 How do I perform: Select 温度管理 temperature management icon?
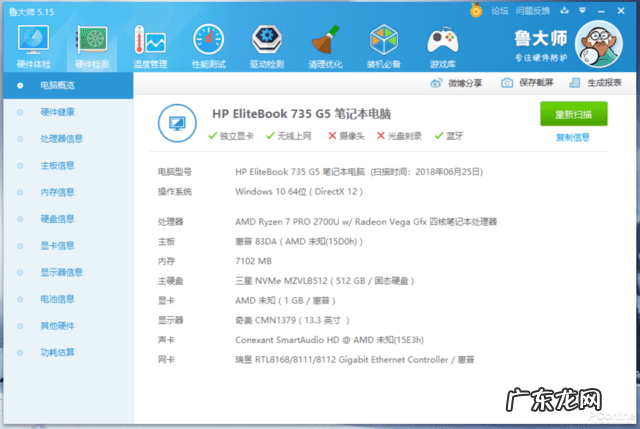coord(150,43)
